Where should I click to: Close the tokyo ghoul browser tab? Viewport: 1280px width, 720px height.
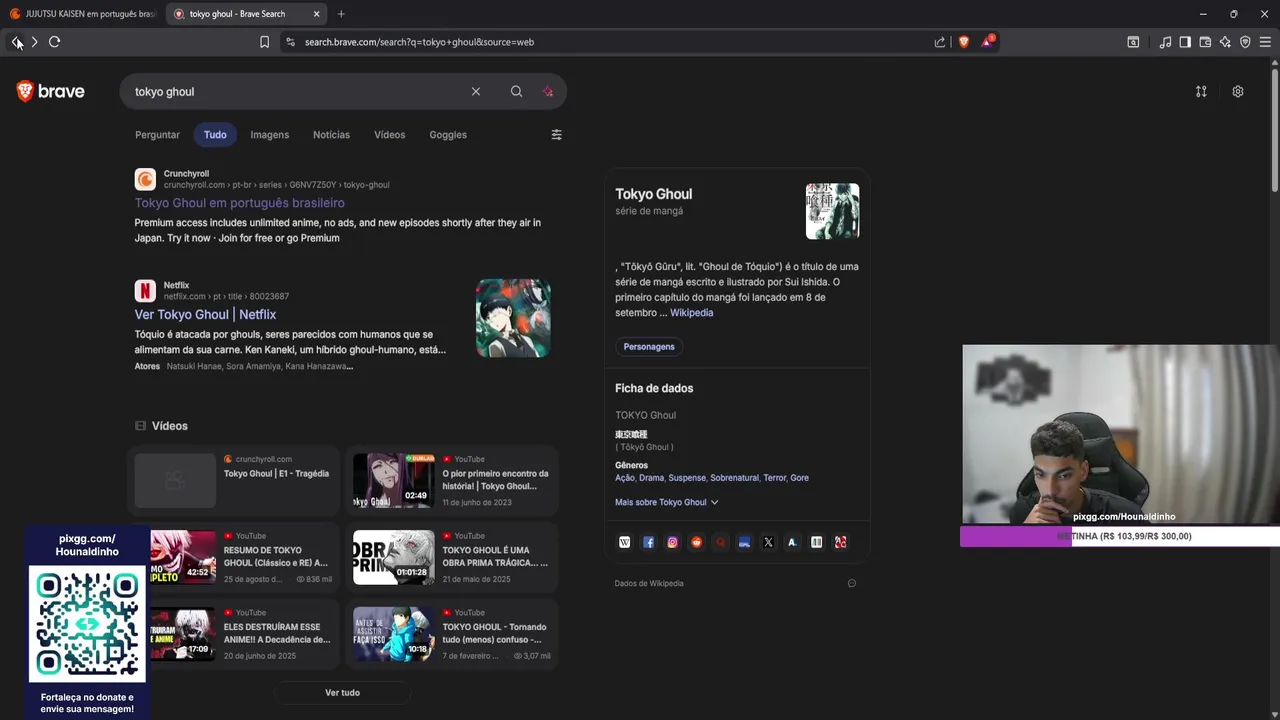316,14
